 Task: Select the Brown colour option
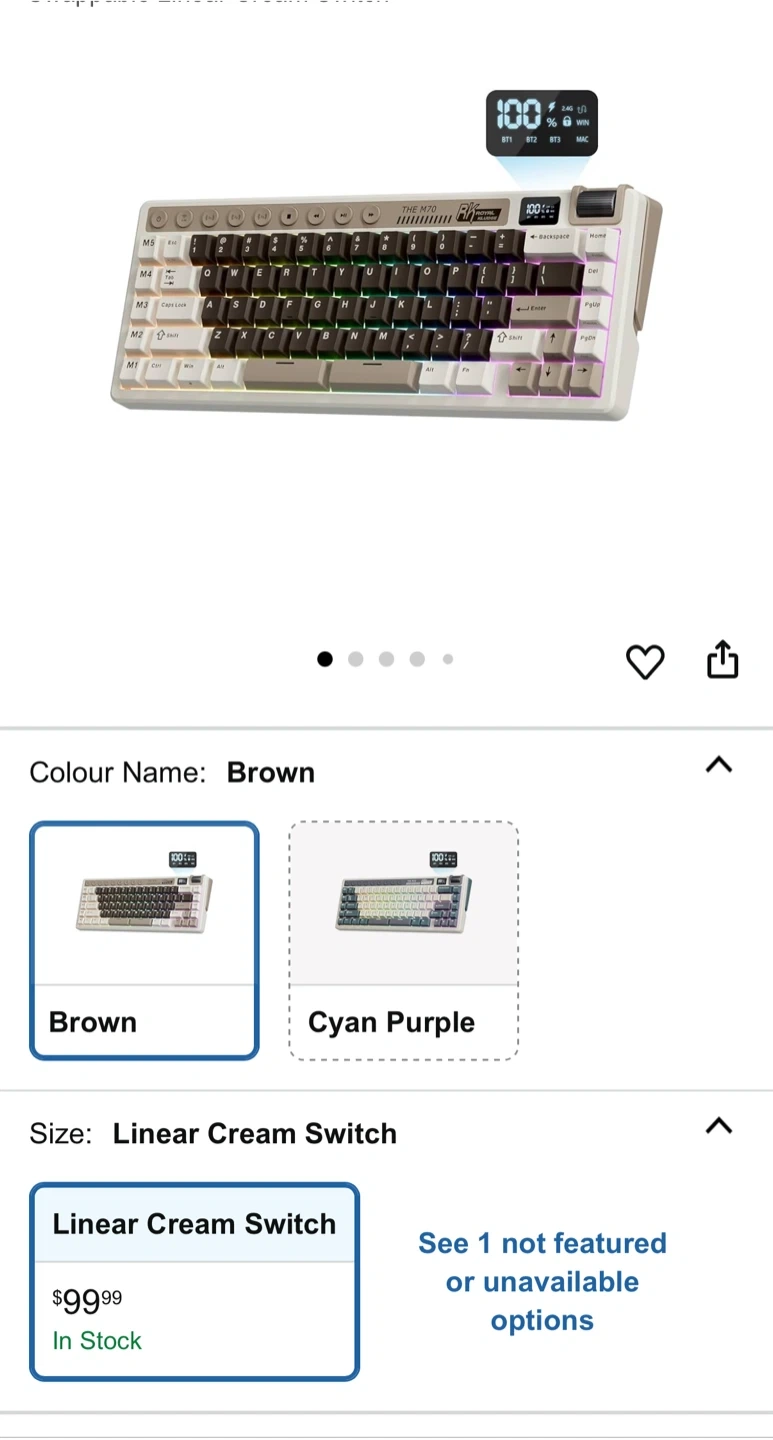click(144, 940)
